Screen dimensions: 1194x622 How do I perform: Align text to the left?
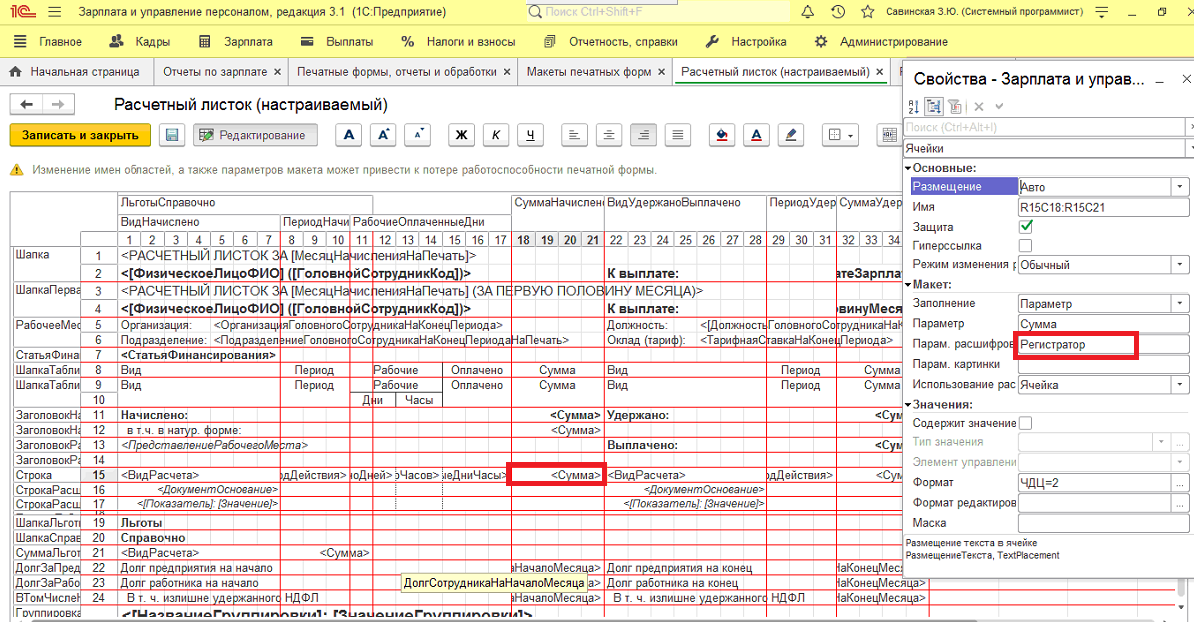click(574, 136)
